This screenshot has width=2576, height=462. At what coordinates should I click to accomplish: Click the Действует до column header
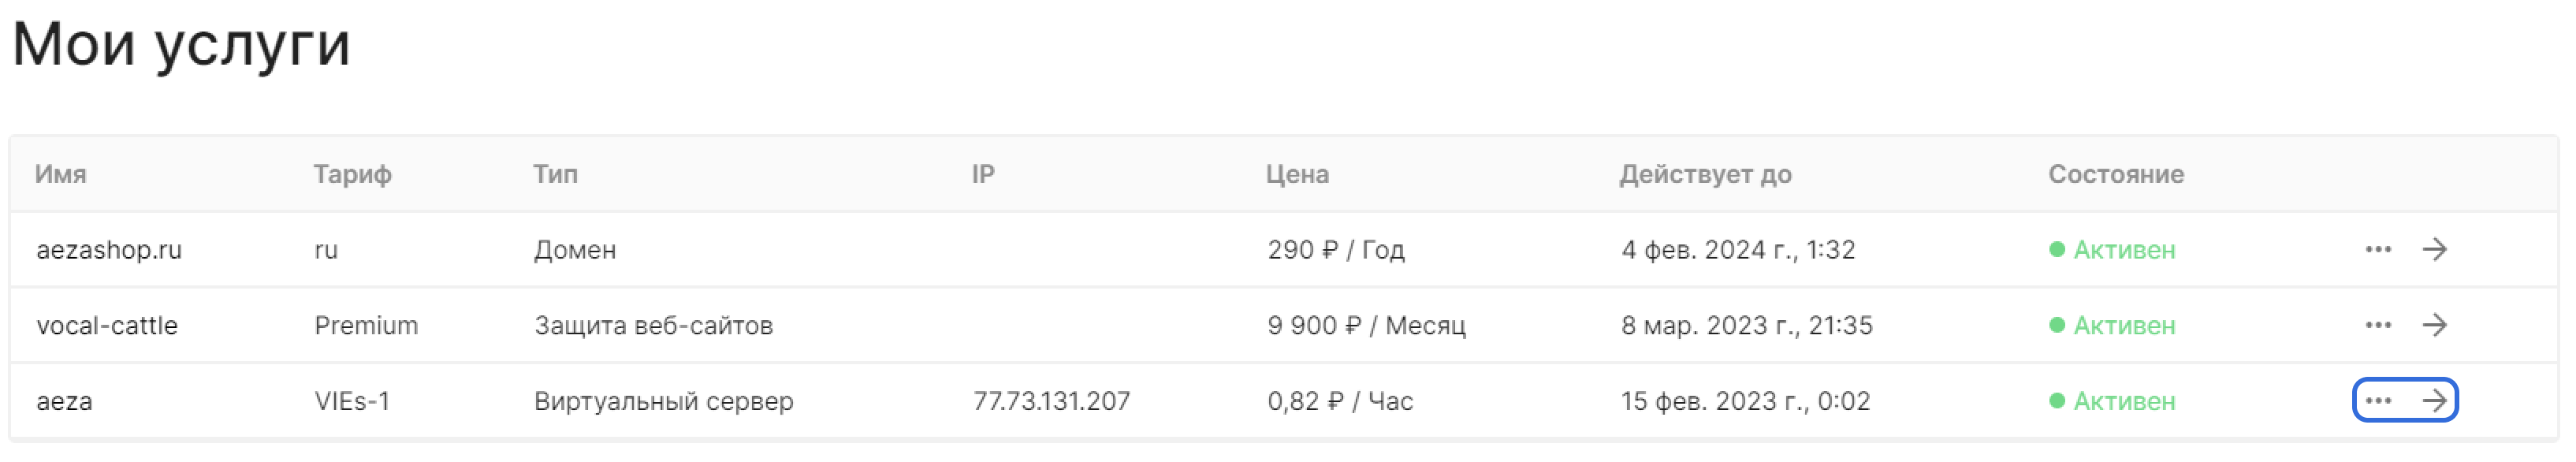pyautogui.click(x=1705, y=174)
